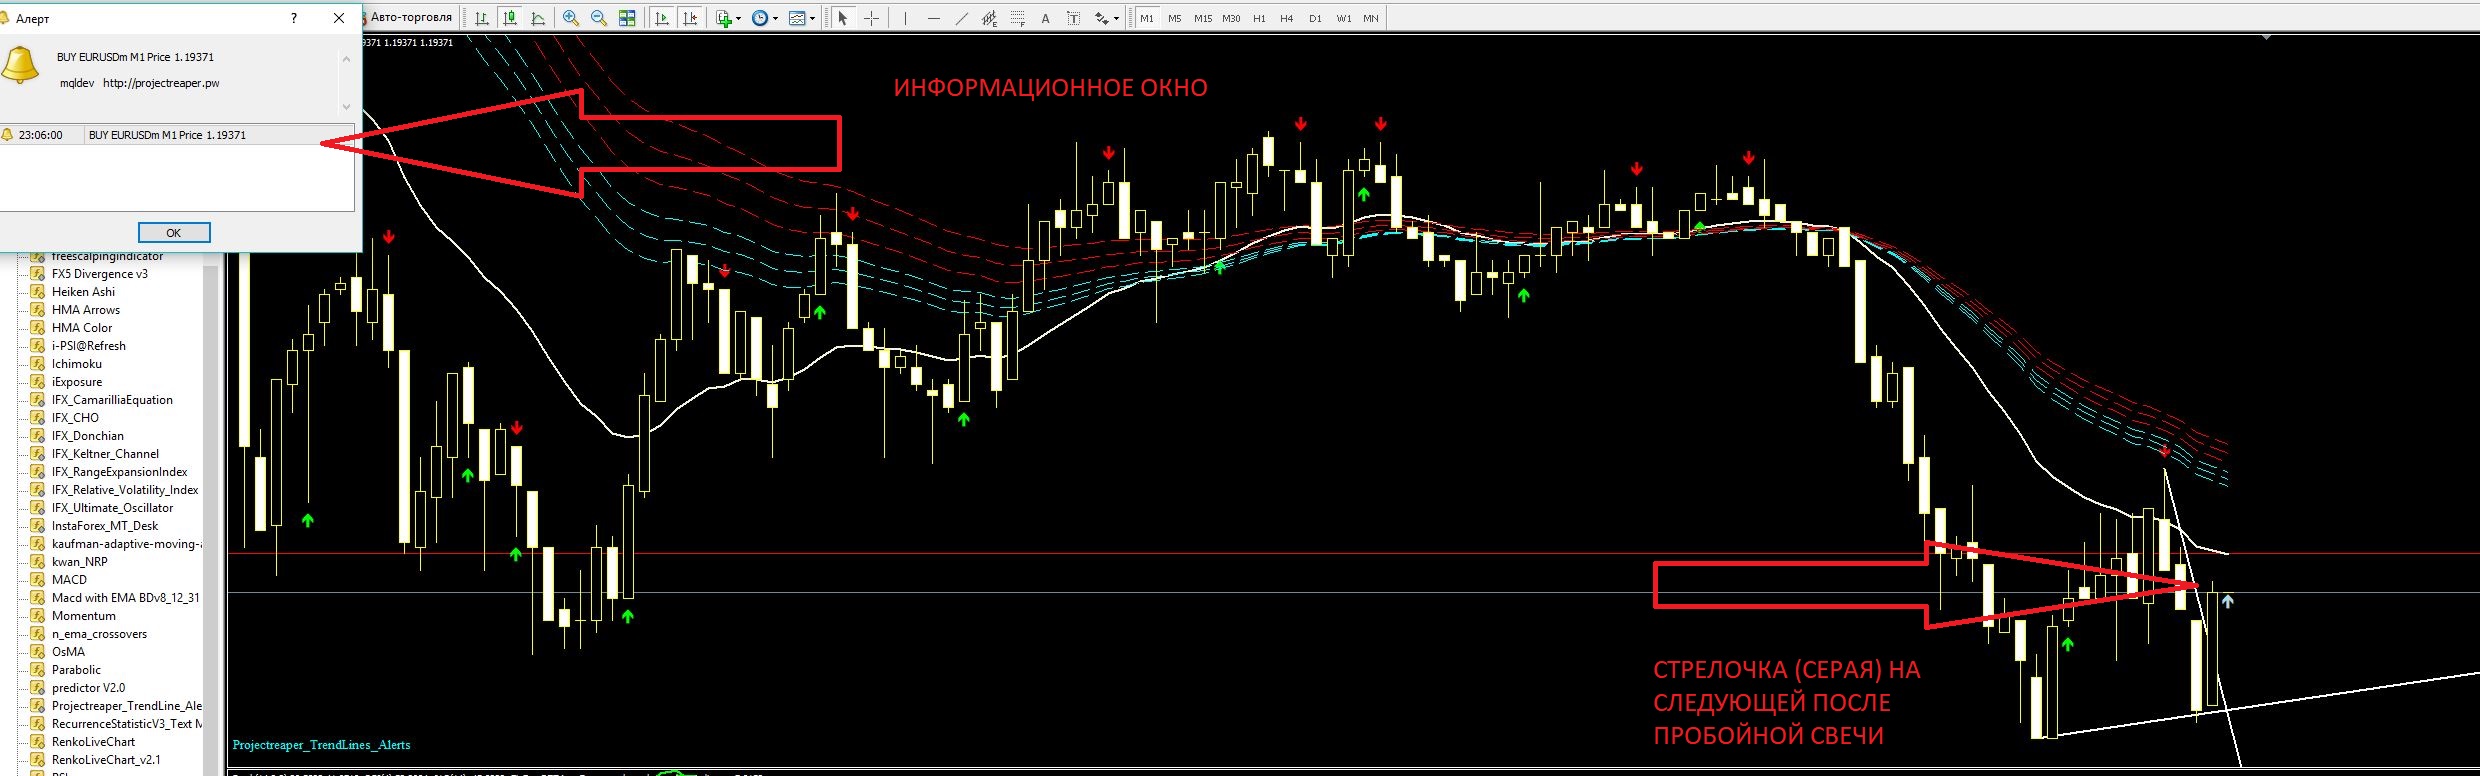The height and width of the screenshot is (776, 2480).
Task: Open the add indicators list icon
Action: click(724, 18)
